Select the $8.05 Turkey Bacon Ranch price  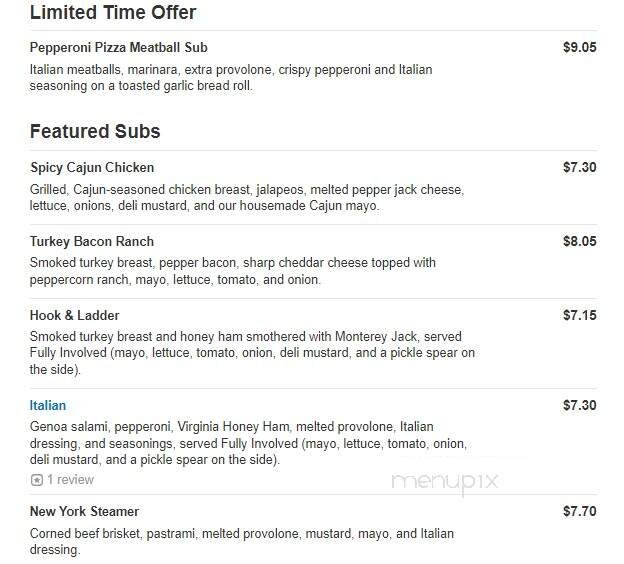click(x=579, y=241)
